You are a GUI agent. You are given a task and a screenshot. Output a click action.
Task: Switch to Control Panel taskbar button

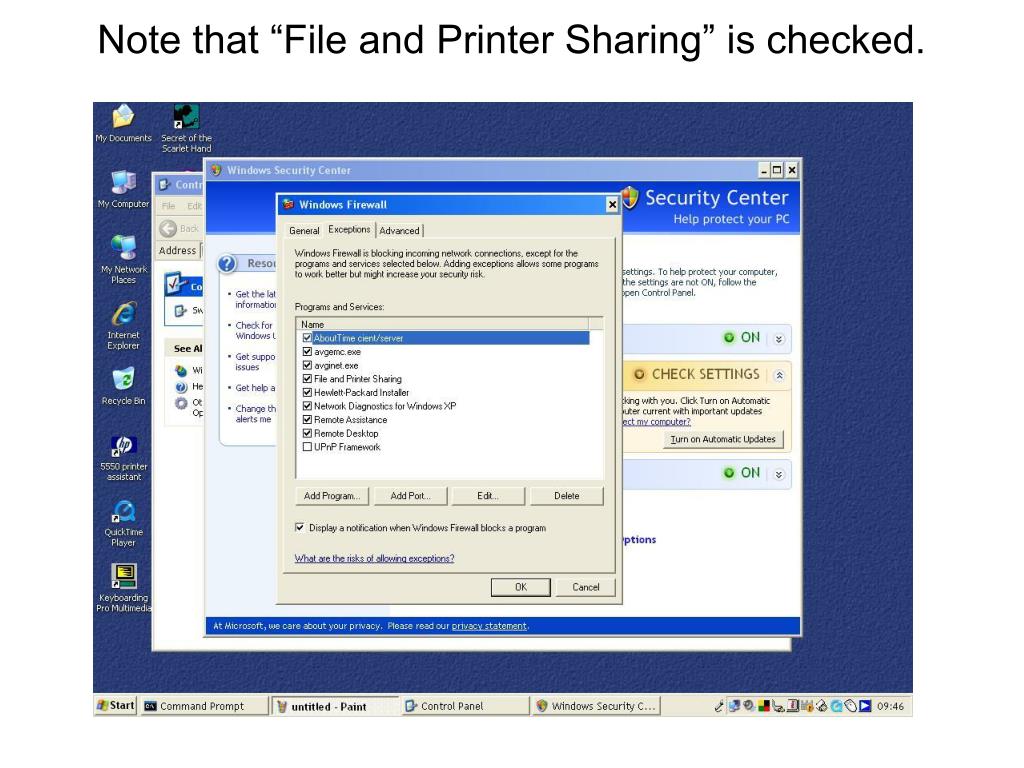coord(464,706)
